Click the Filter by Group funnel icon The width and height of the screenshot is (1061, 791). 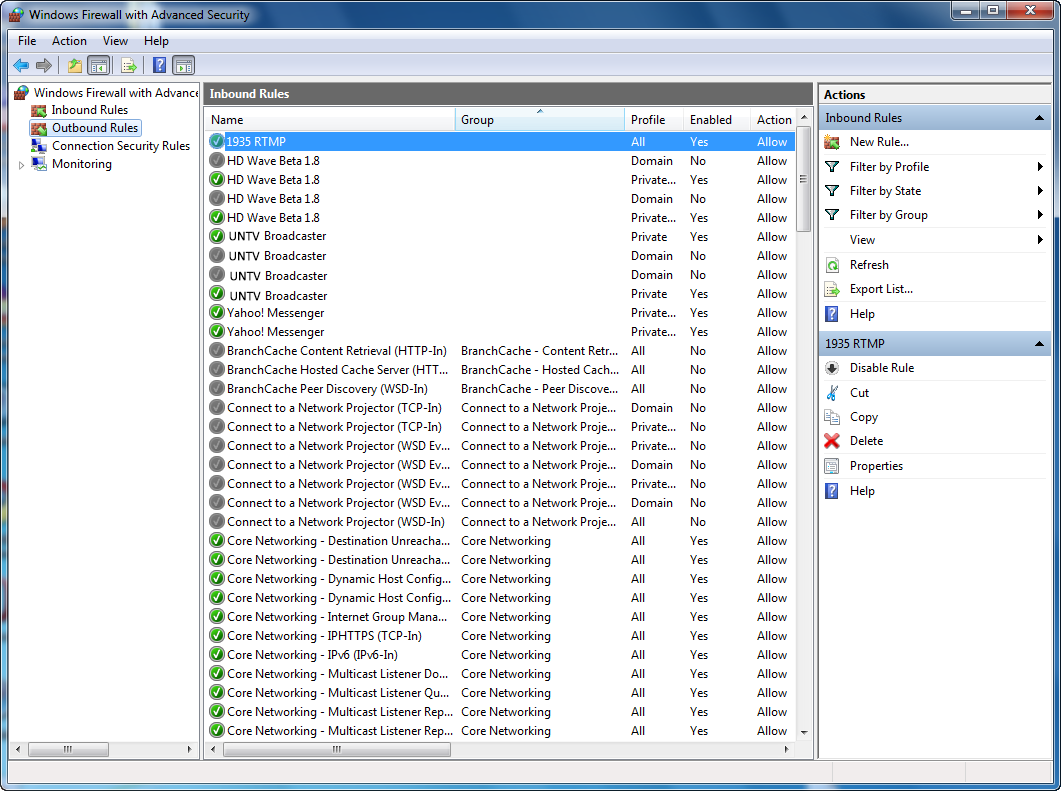tap(832, 215)
